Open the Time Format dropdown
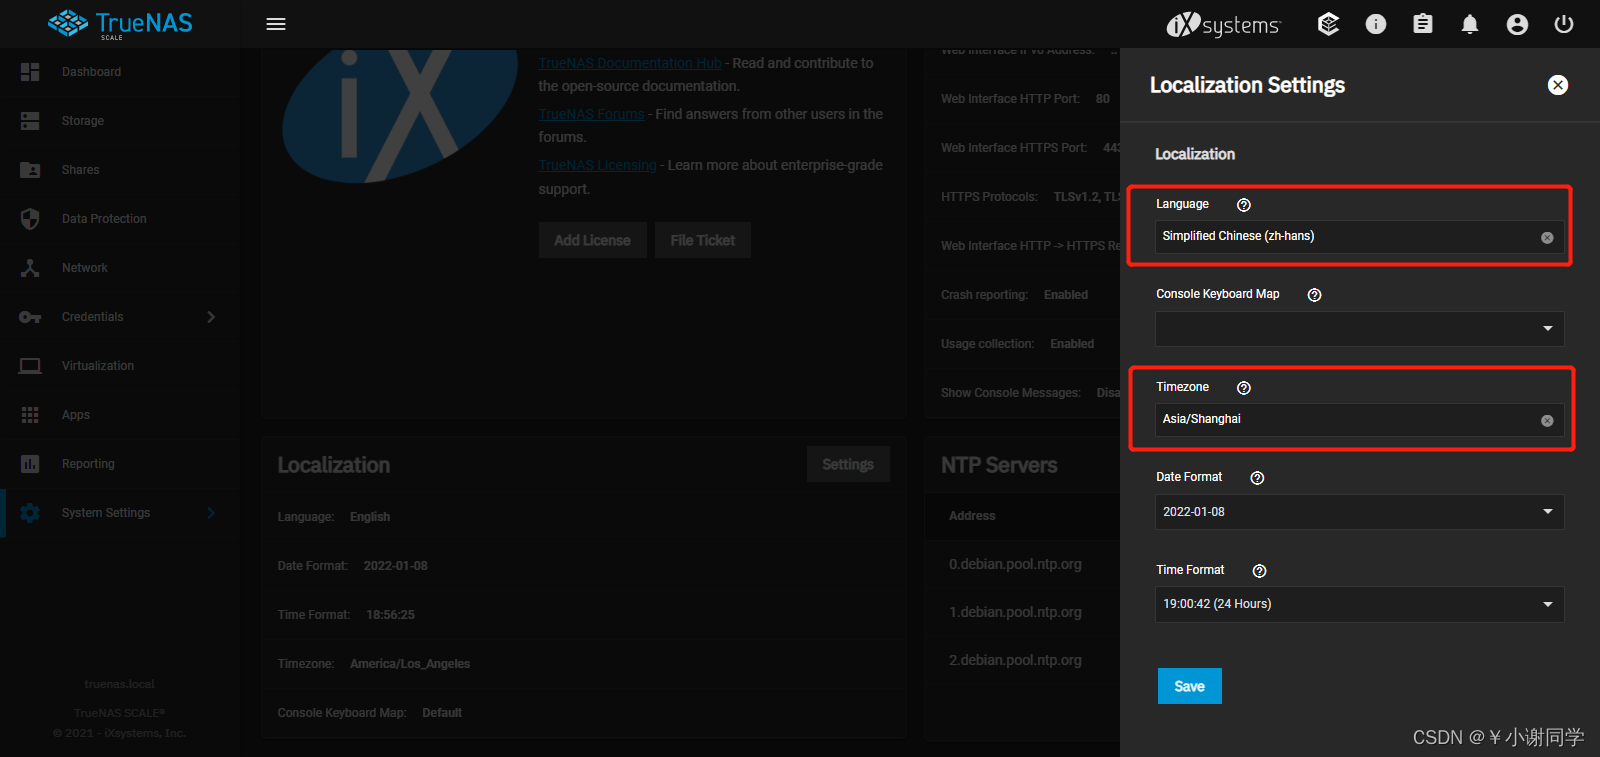This screenshot has height=757, width=1600. coord(1360,604)
